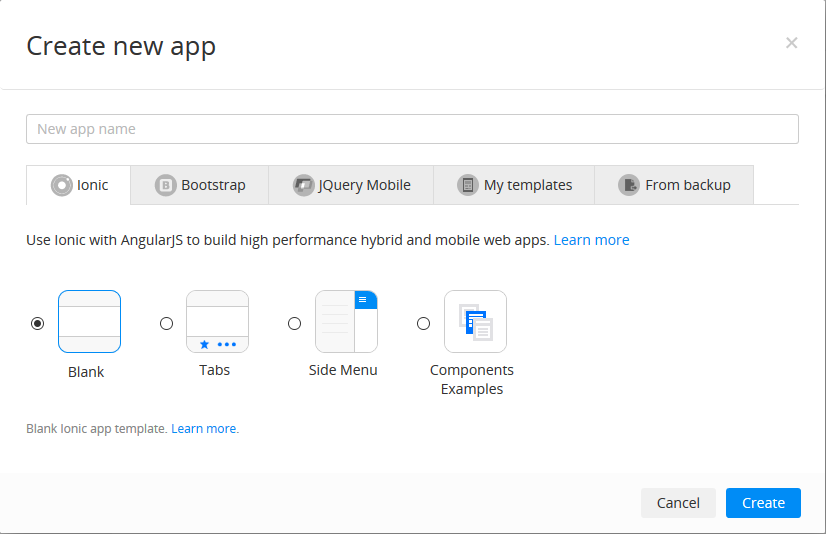Open Learn more link for Blank template
826x534 pixels.
[x=203, y=429]
